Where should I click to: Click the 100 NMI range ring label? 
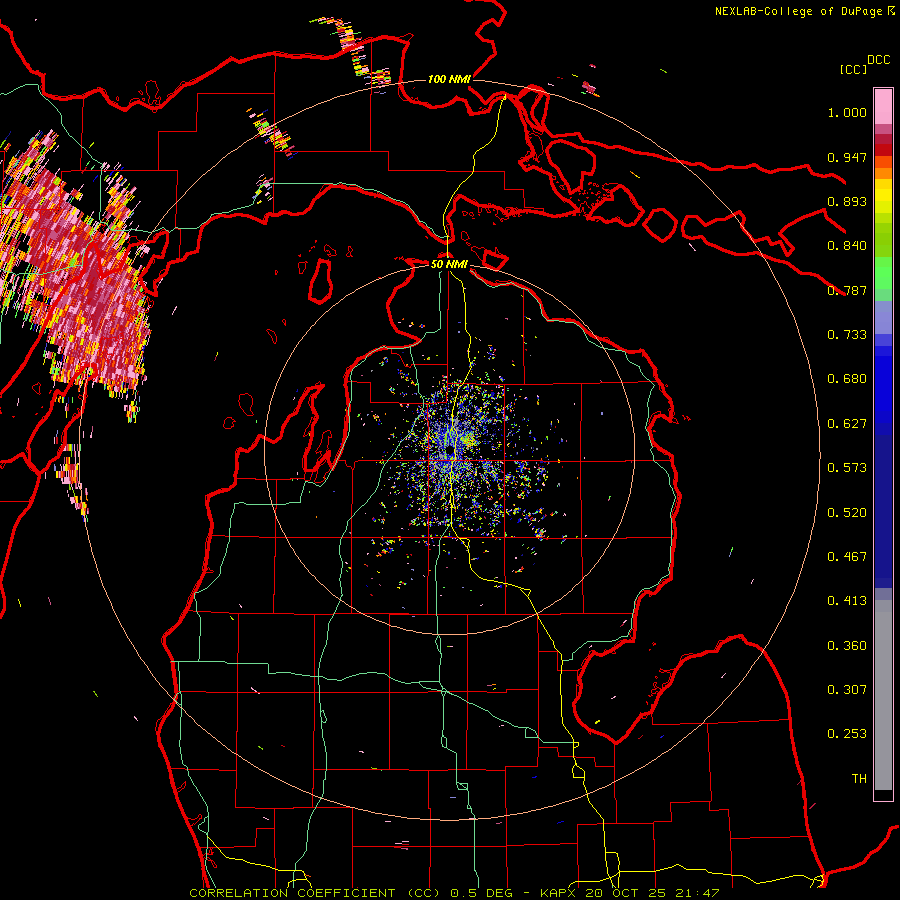449,79
